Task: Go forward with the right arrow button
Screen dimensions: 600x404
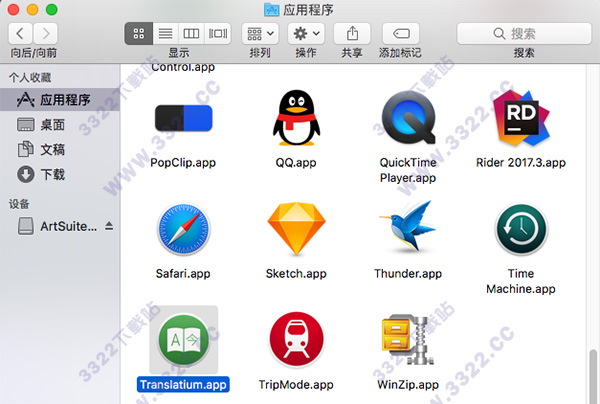Action: point(46,34)
